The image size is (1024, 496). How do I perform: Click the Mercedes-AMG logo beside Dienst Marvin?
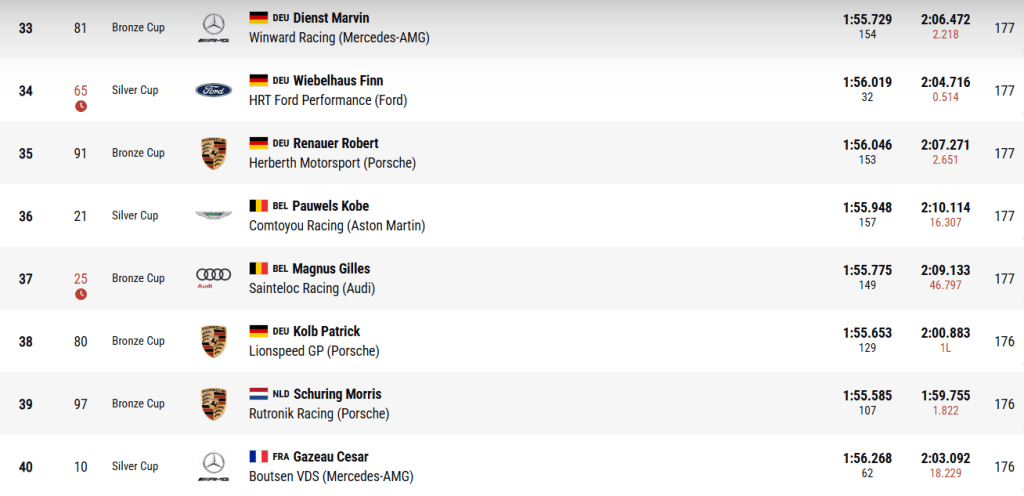pos(213,28)
